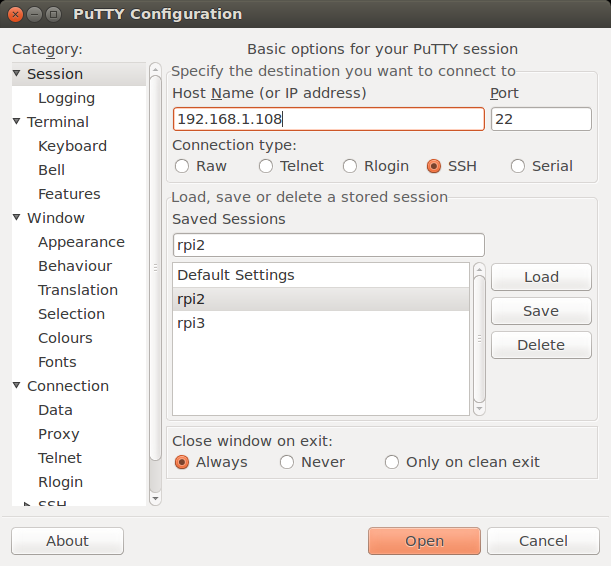Open the Features settings category
611x566 pixels.
[x=69, y=194]
